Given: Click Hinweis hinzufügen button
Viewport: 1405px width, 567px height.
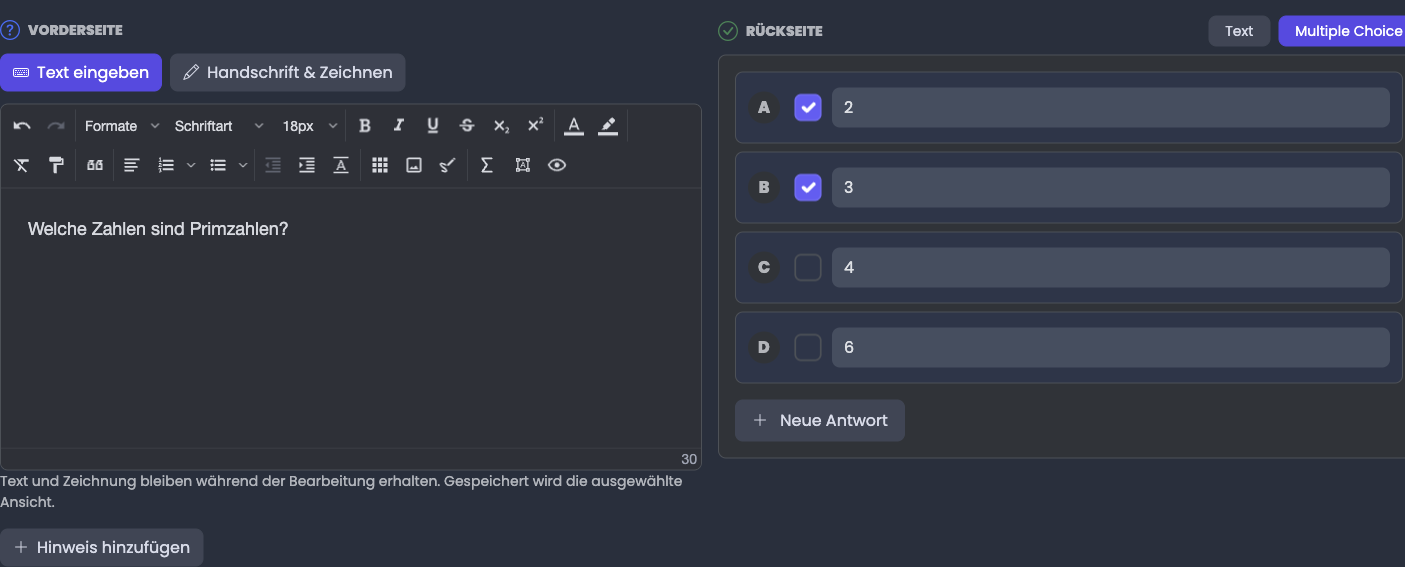Looking at the screenshot, I should (102, 547).
